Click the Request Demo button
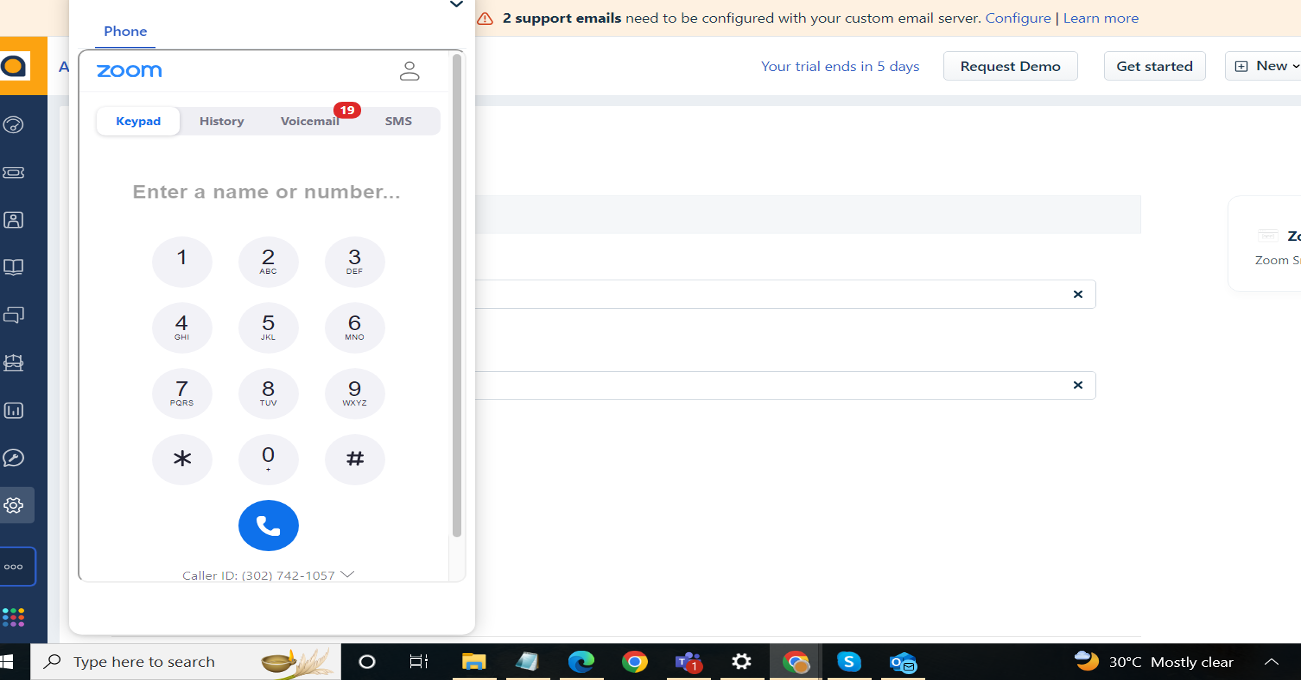 click(x=1010, y=66)
